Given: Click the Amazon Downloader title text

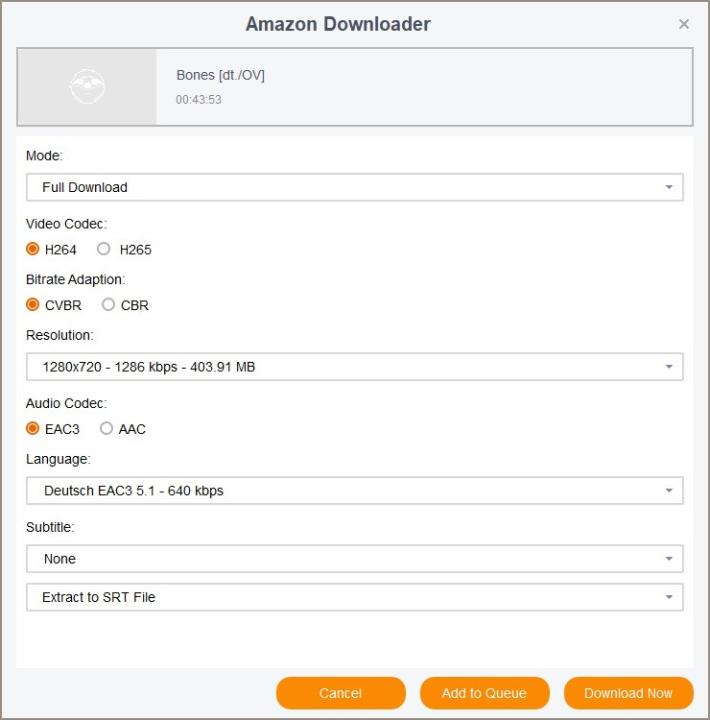Looking at the screenshot, I should [x=338, y=24].
